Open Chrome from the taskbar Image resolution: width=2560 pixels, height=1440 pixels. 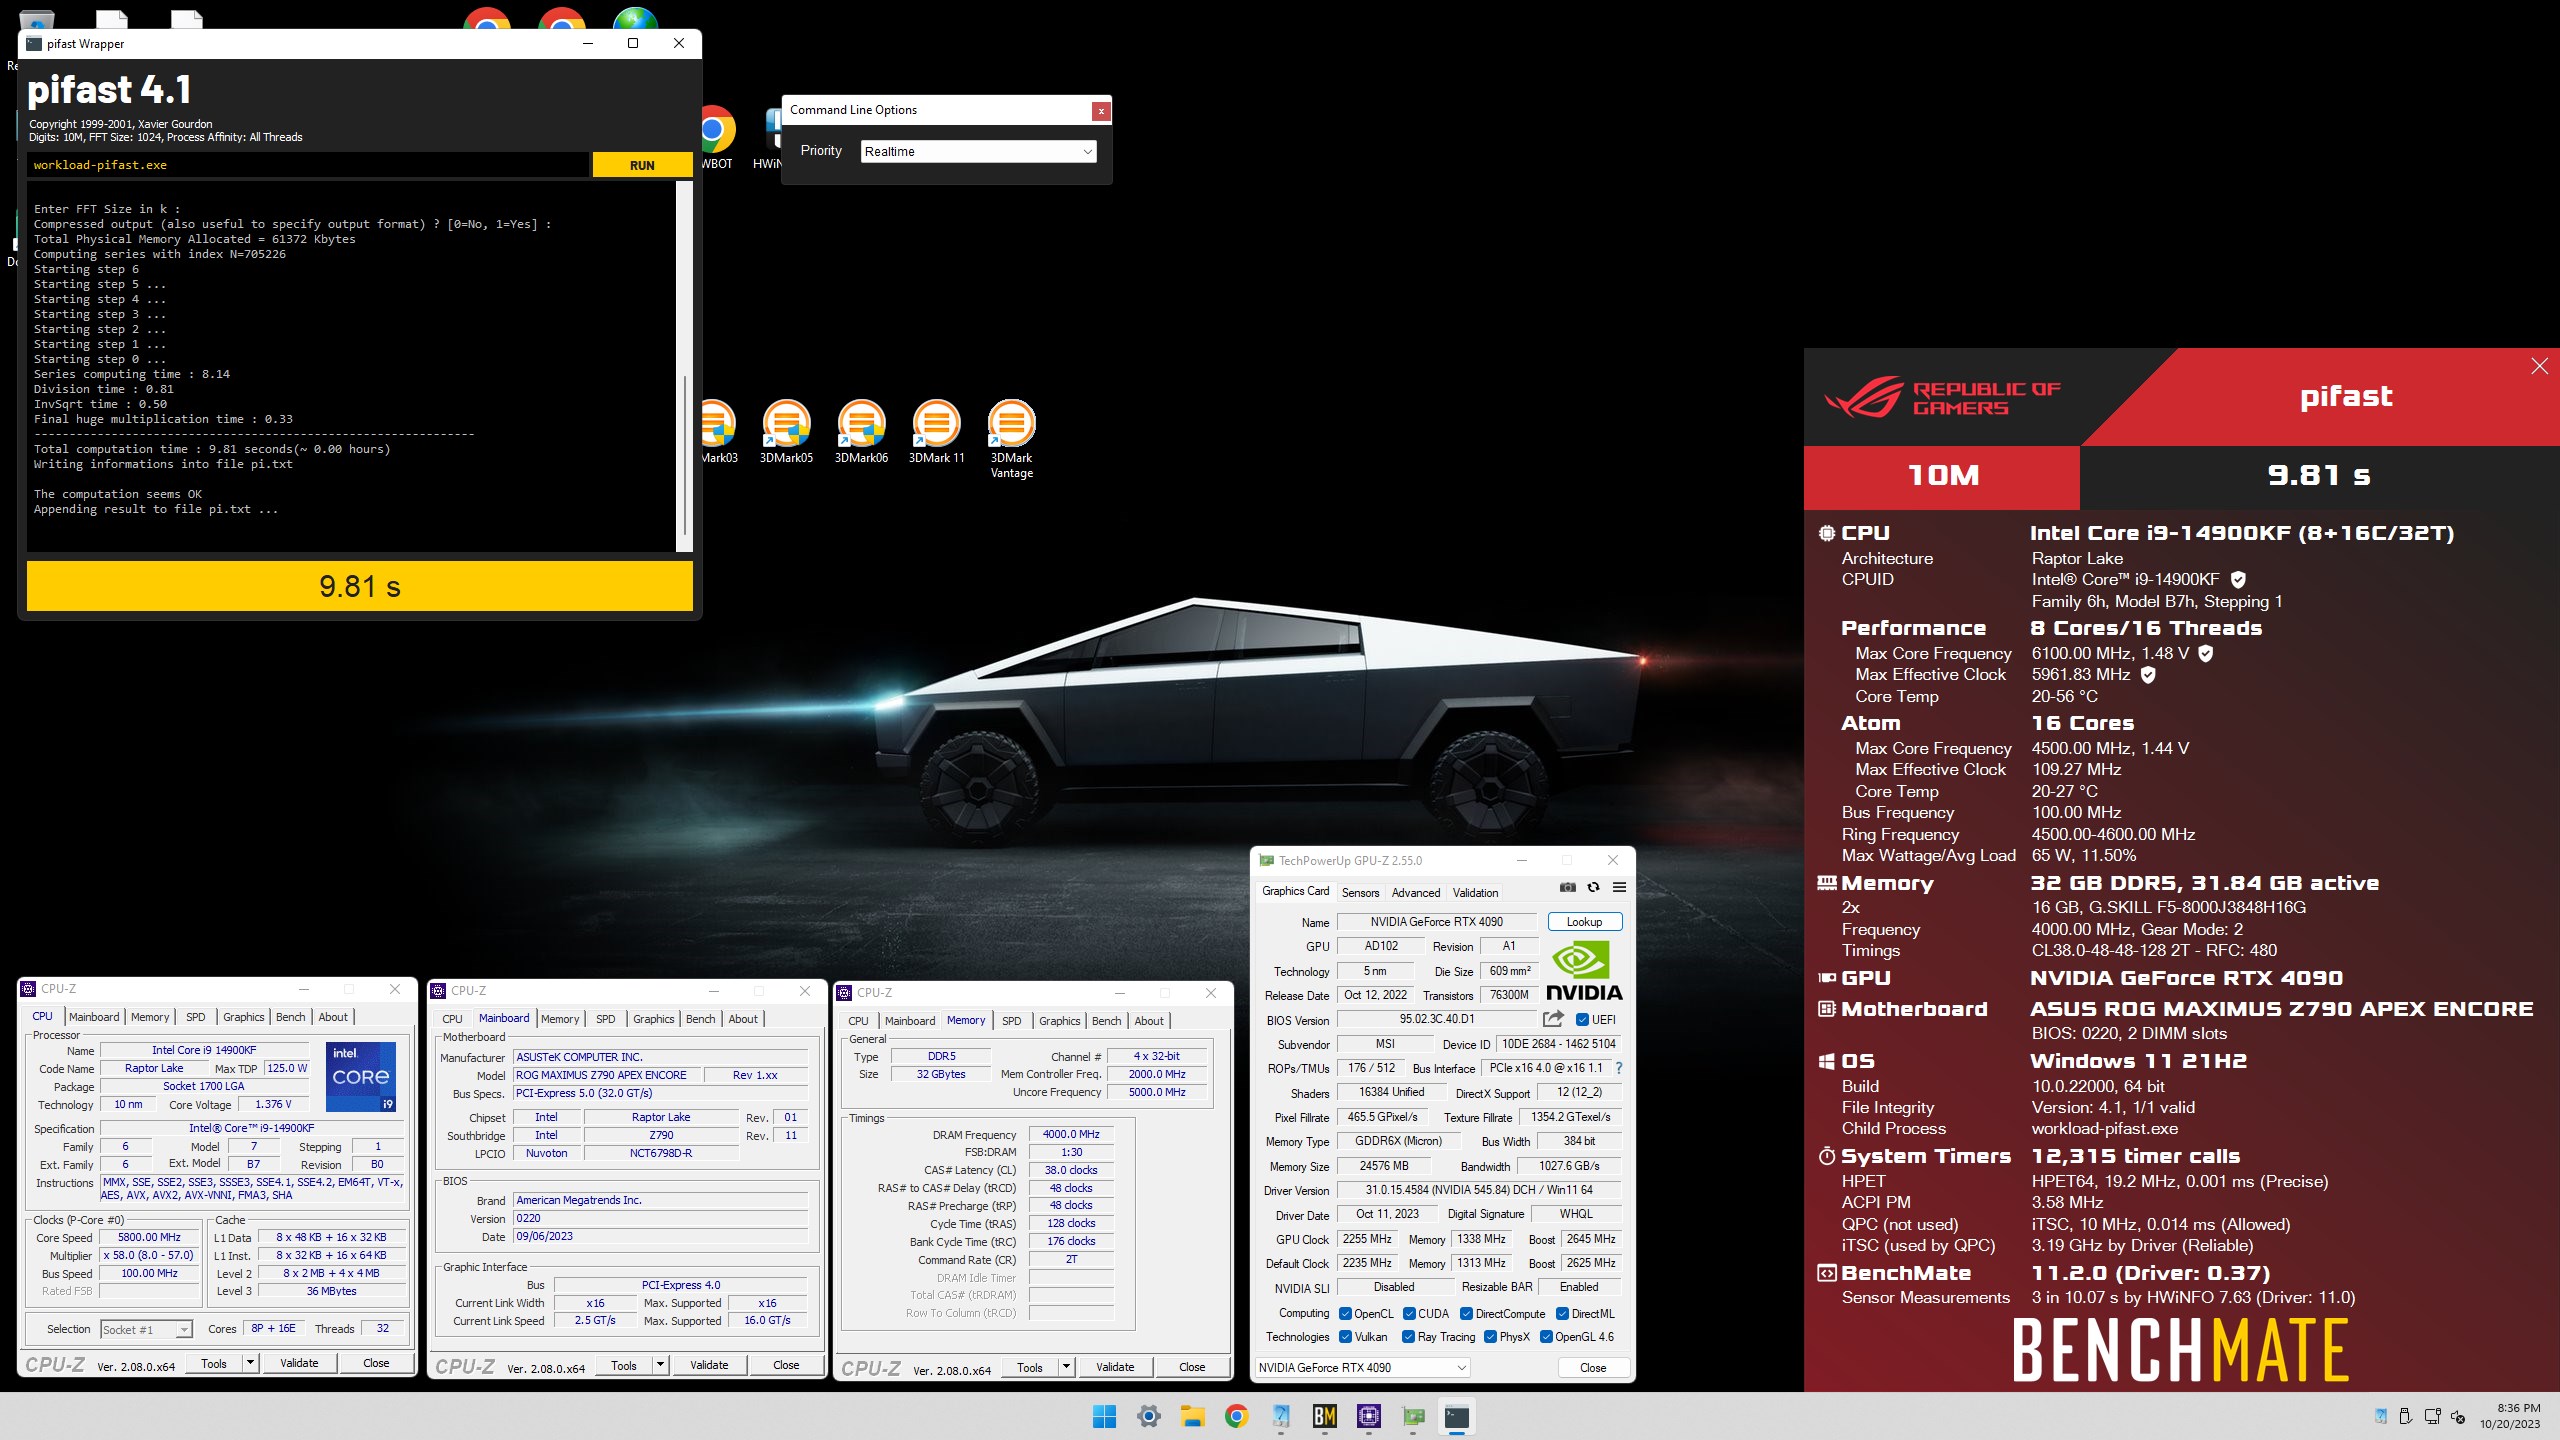point(1237,1416)
